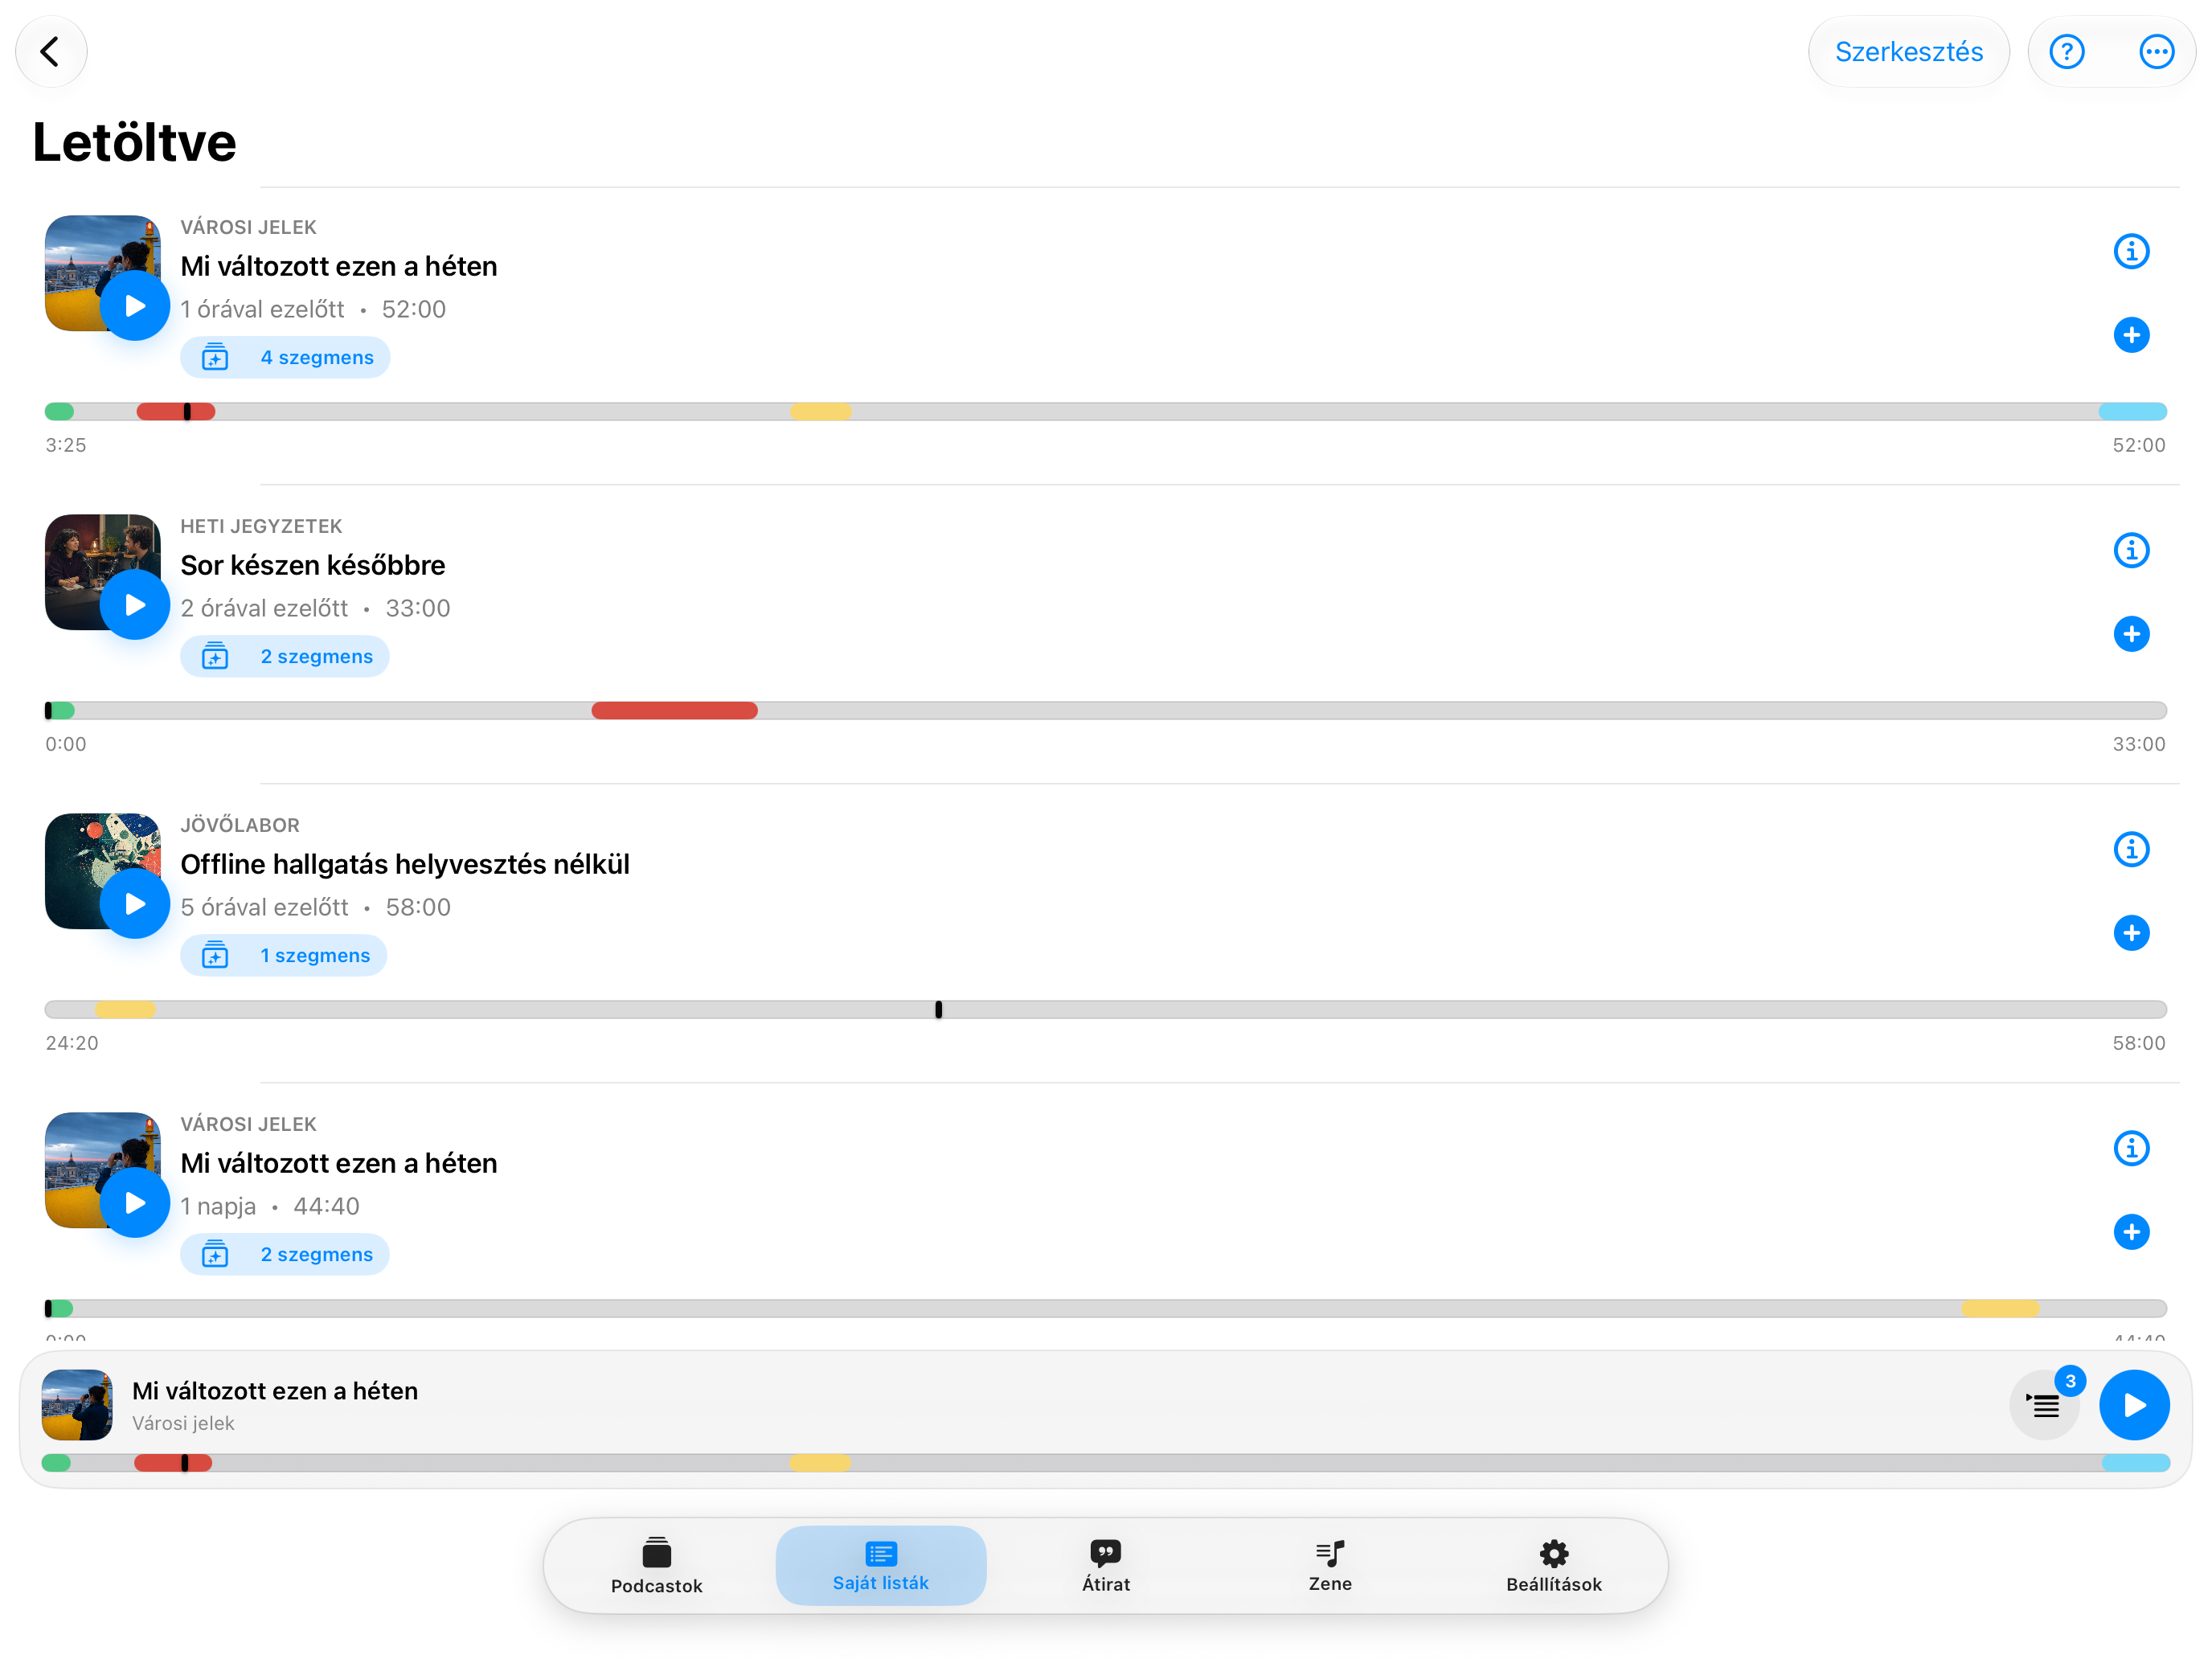This screenshot has width=2212, height=1659.
Task: Click the yellow segment on the 52:00 progress bar
Action: click(x=820, y=412)
